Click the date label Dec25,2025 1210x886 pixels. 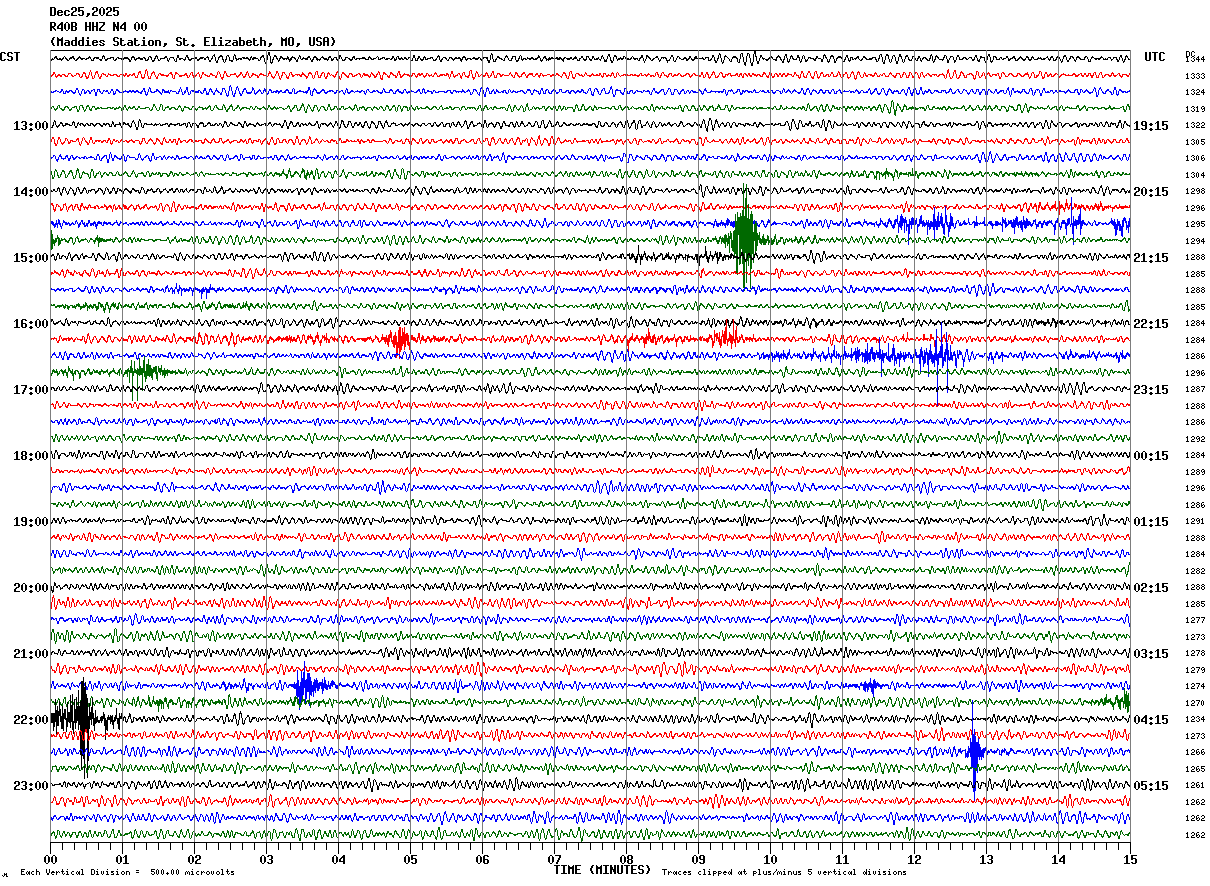pyautogui.click(x=84, y=11)
